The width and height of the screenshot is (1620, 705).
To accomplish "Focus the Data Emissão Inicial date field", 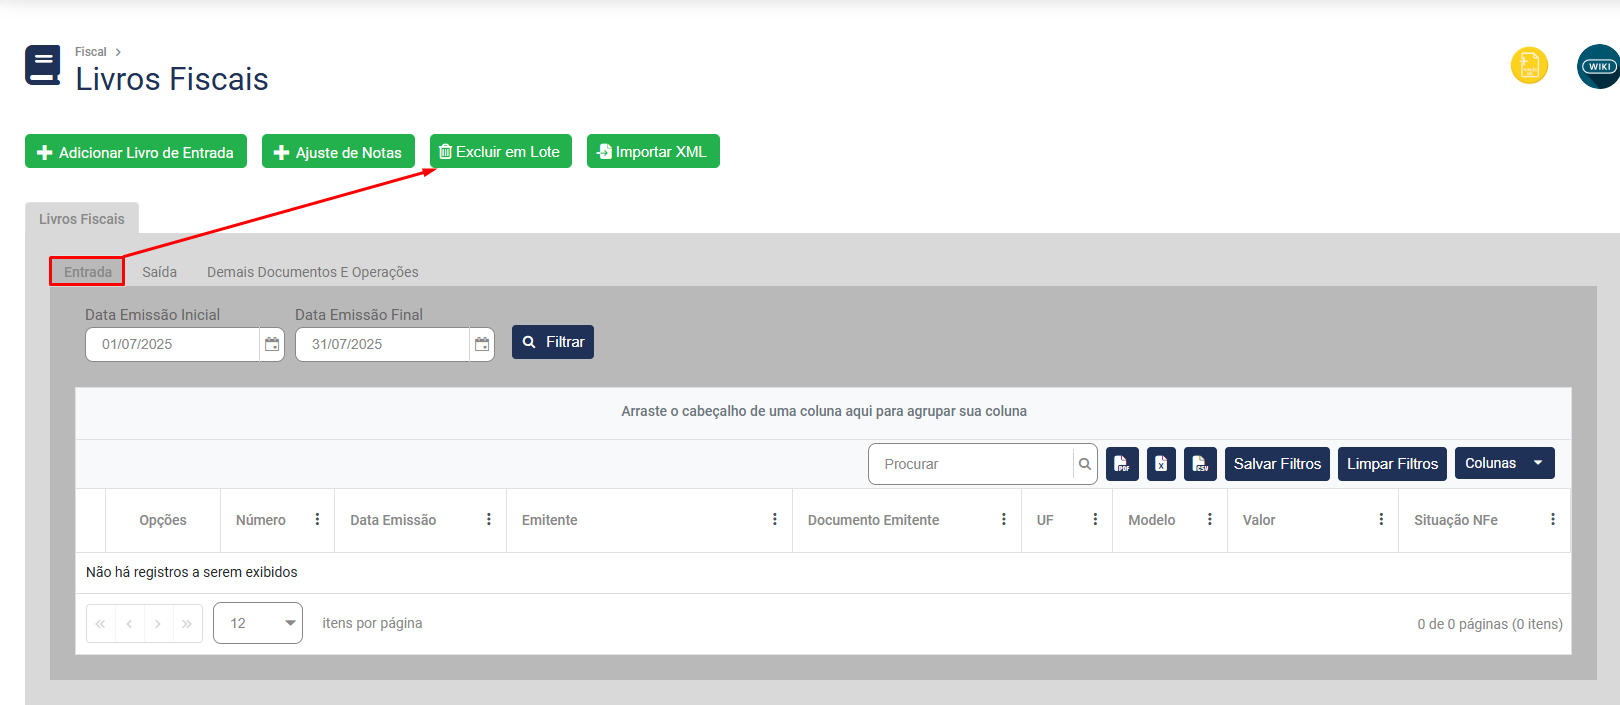I will (173, 344).
